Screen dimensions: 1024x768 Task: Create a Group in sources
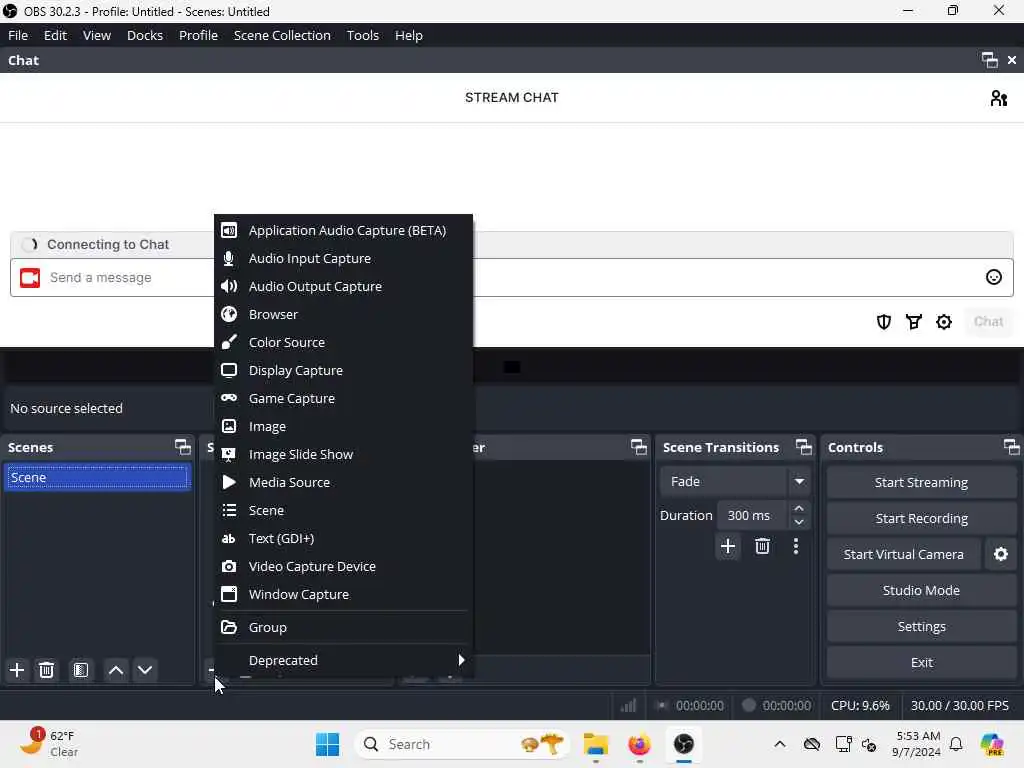click(343, 628)
